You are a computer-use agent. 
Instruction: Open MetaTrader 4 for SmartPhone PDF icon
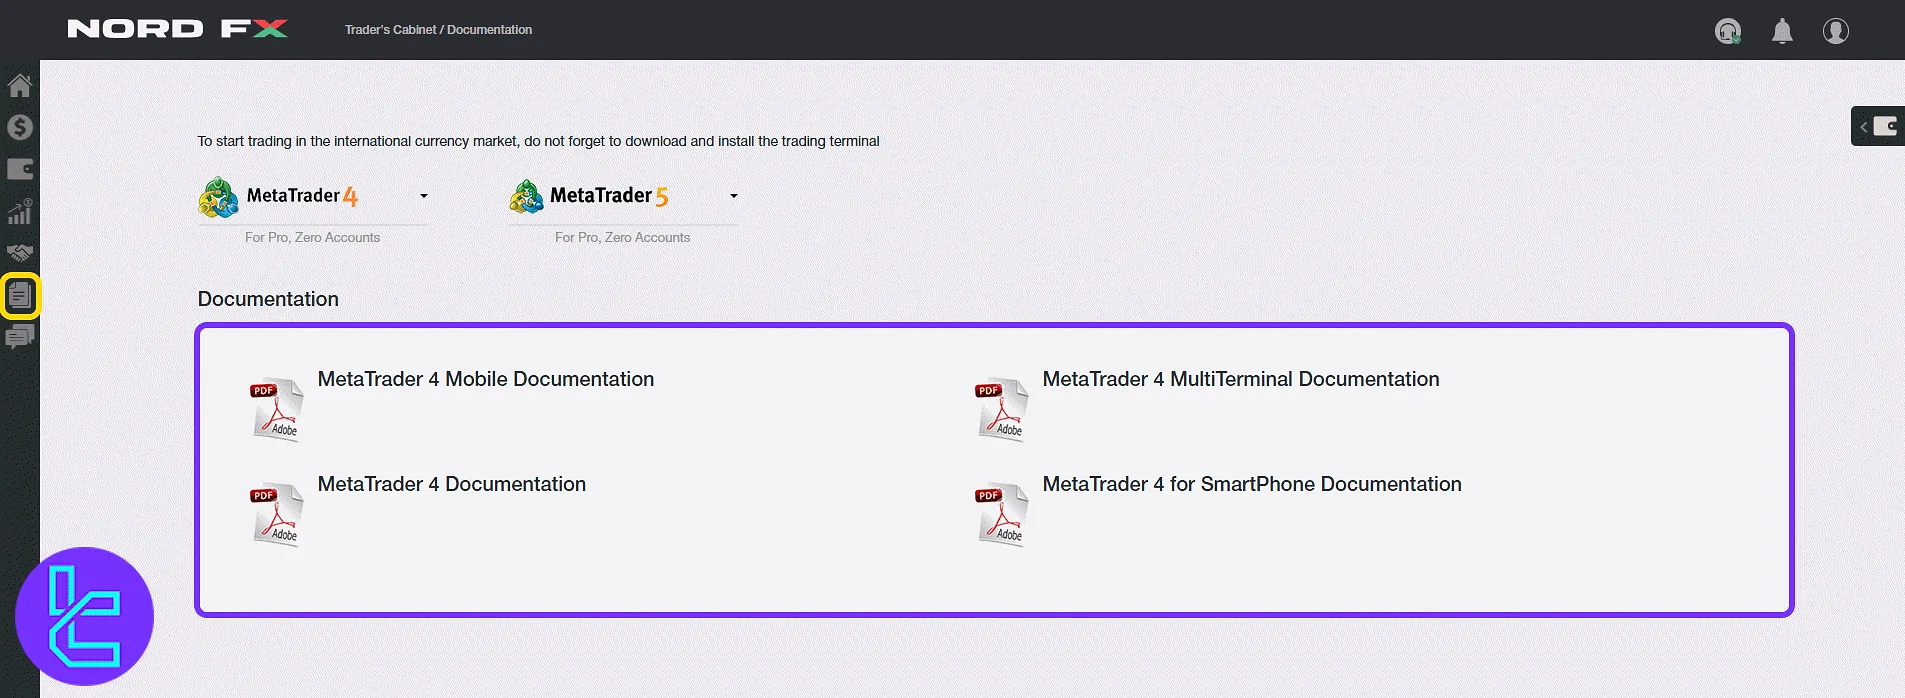click(x=1001, y=514)
